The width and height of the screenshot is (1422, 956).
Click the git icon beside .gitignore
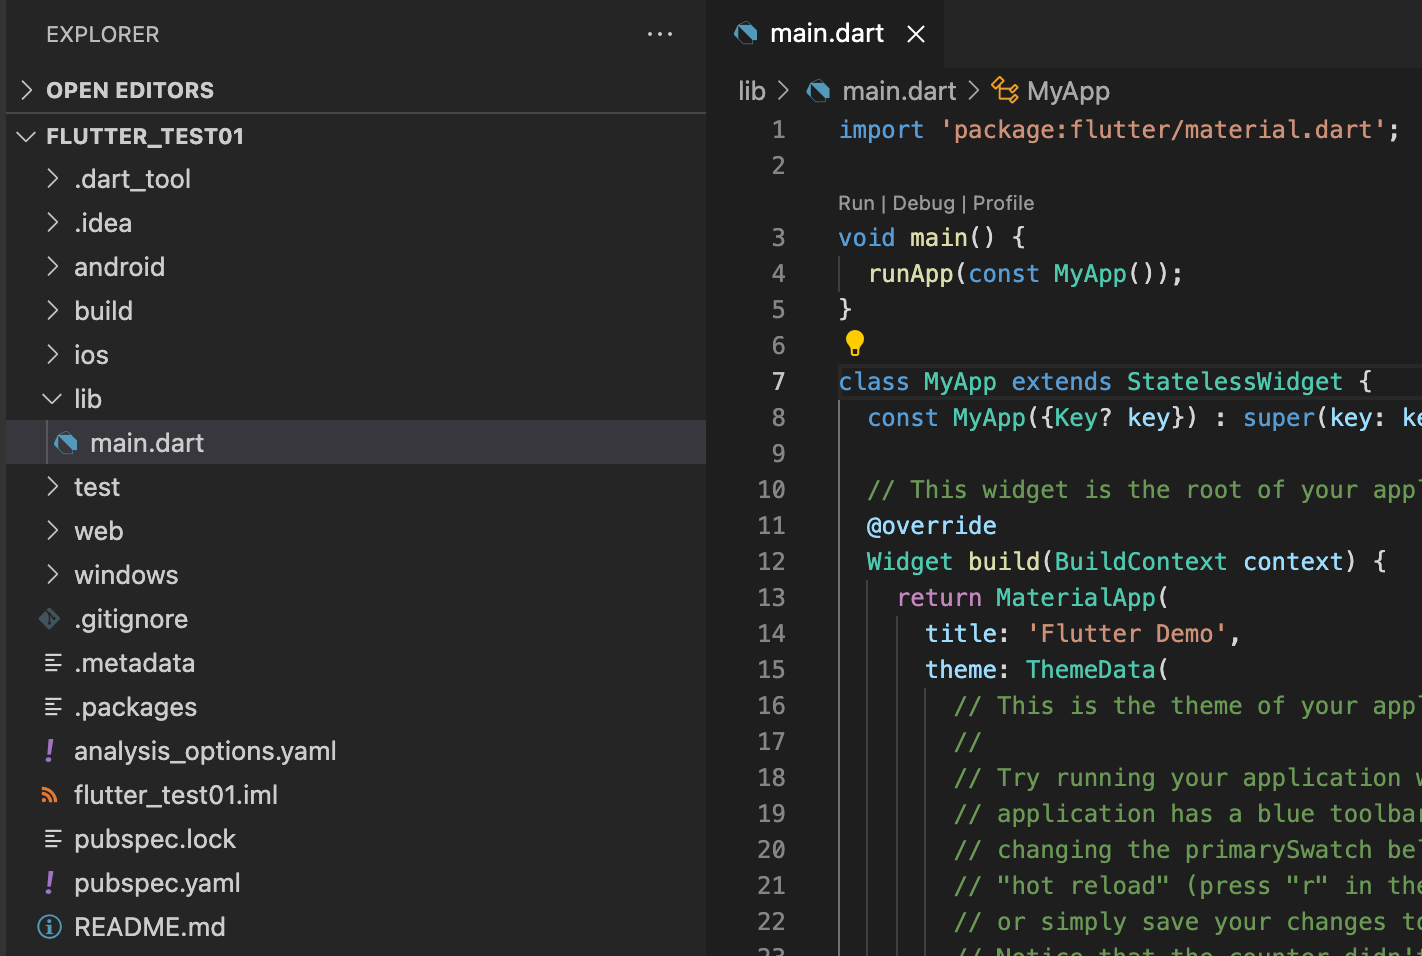pos(50,619)
